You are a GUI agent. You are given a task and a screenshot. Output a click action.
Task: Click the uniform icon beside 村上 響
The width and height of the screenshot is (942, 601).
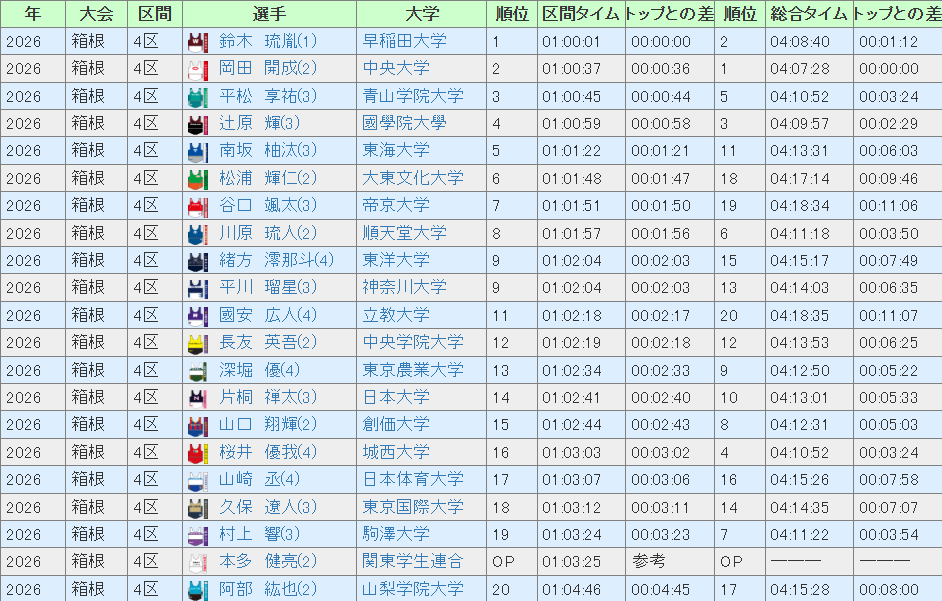(x=197, y=534)
